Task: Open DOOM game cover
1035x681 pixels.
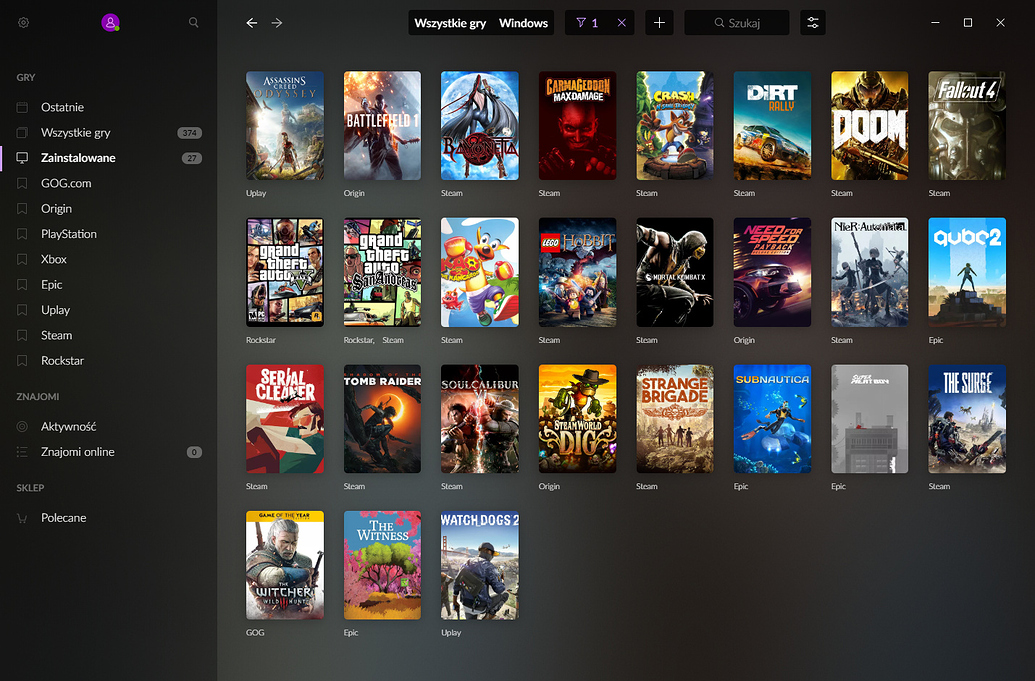Action: pos(870,125)
